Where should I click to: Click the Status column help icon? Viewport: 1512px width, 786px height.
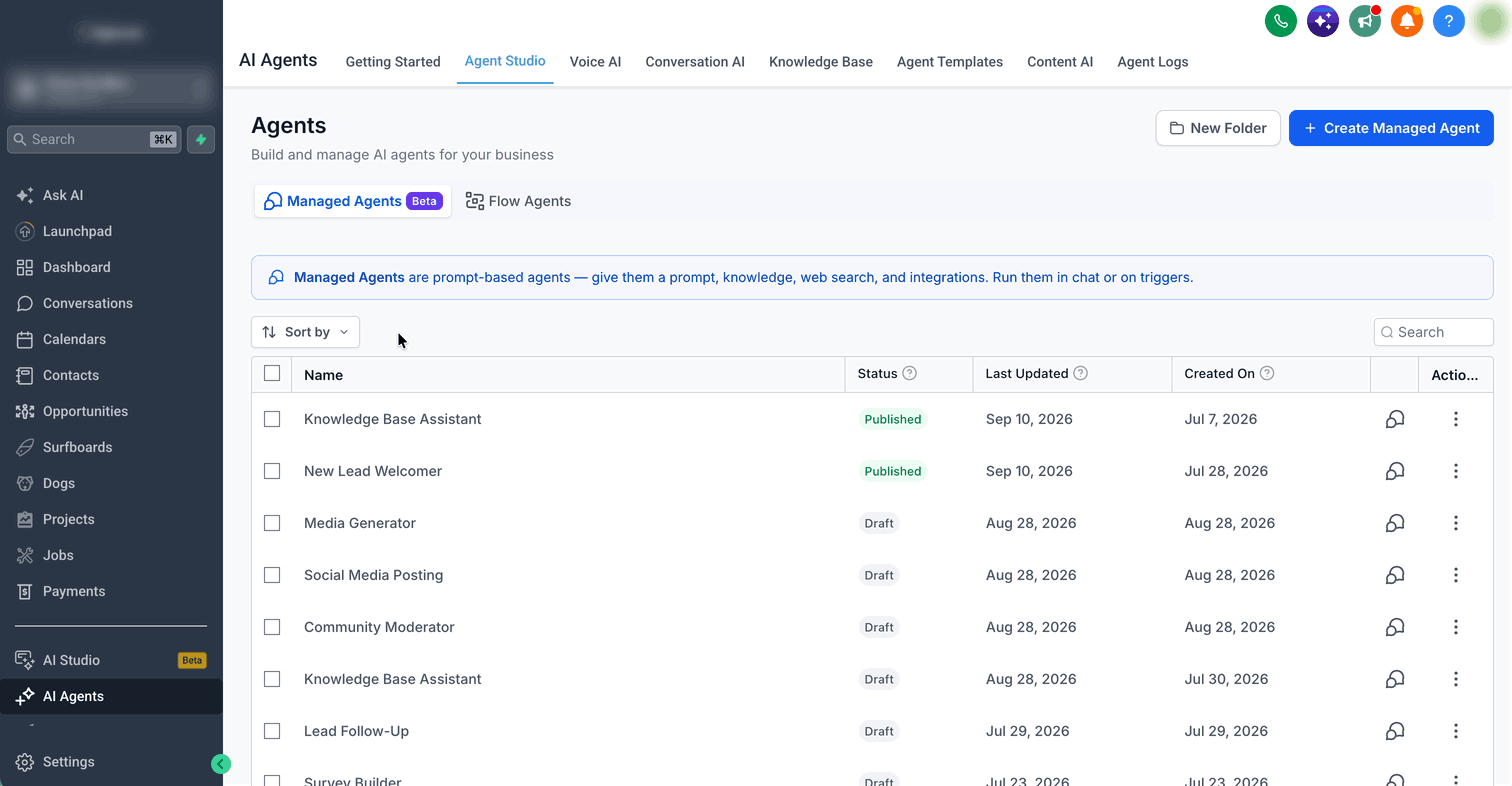909,373
